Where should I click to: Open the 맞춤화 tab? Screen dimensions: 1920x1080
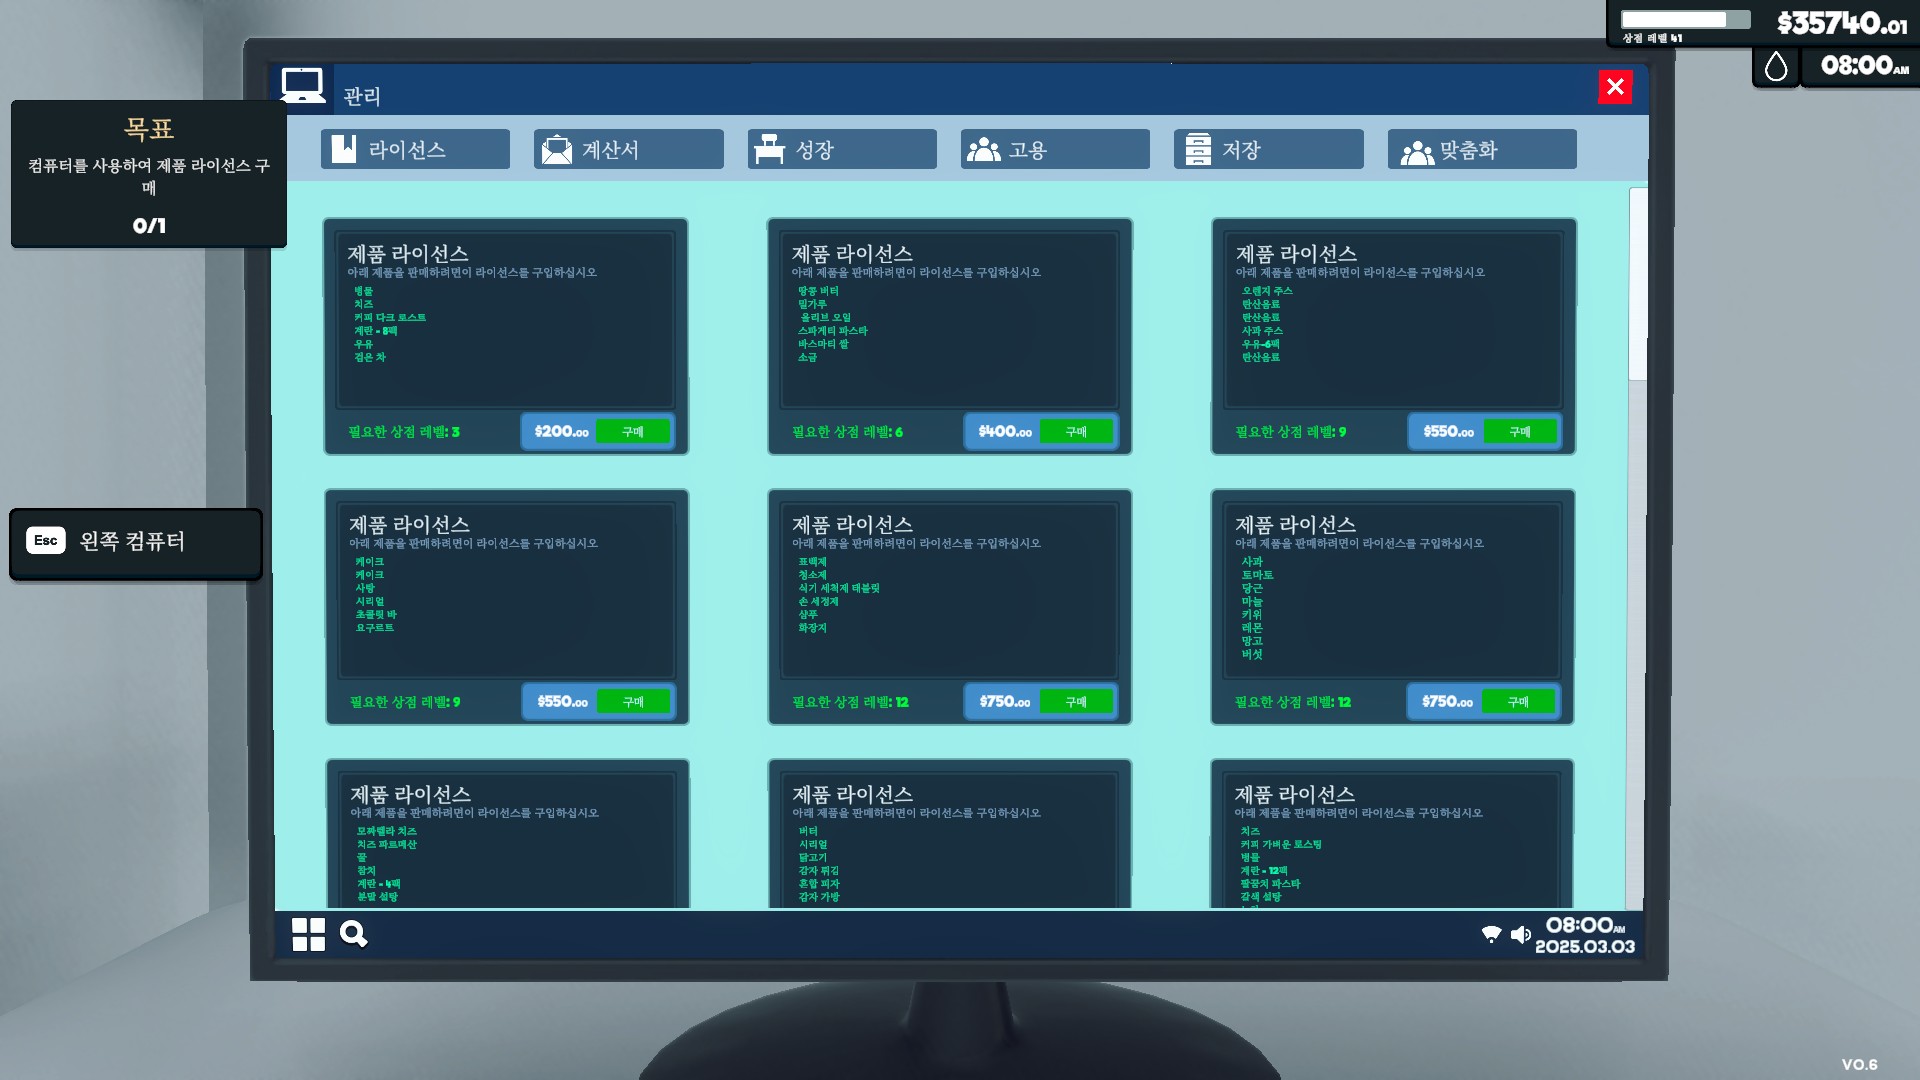coord(1482,149)
